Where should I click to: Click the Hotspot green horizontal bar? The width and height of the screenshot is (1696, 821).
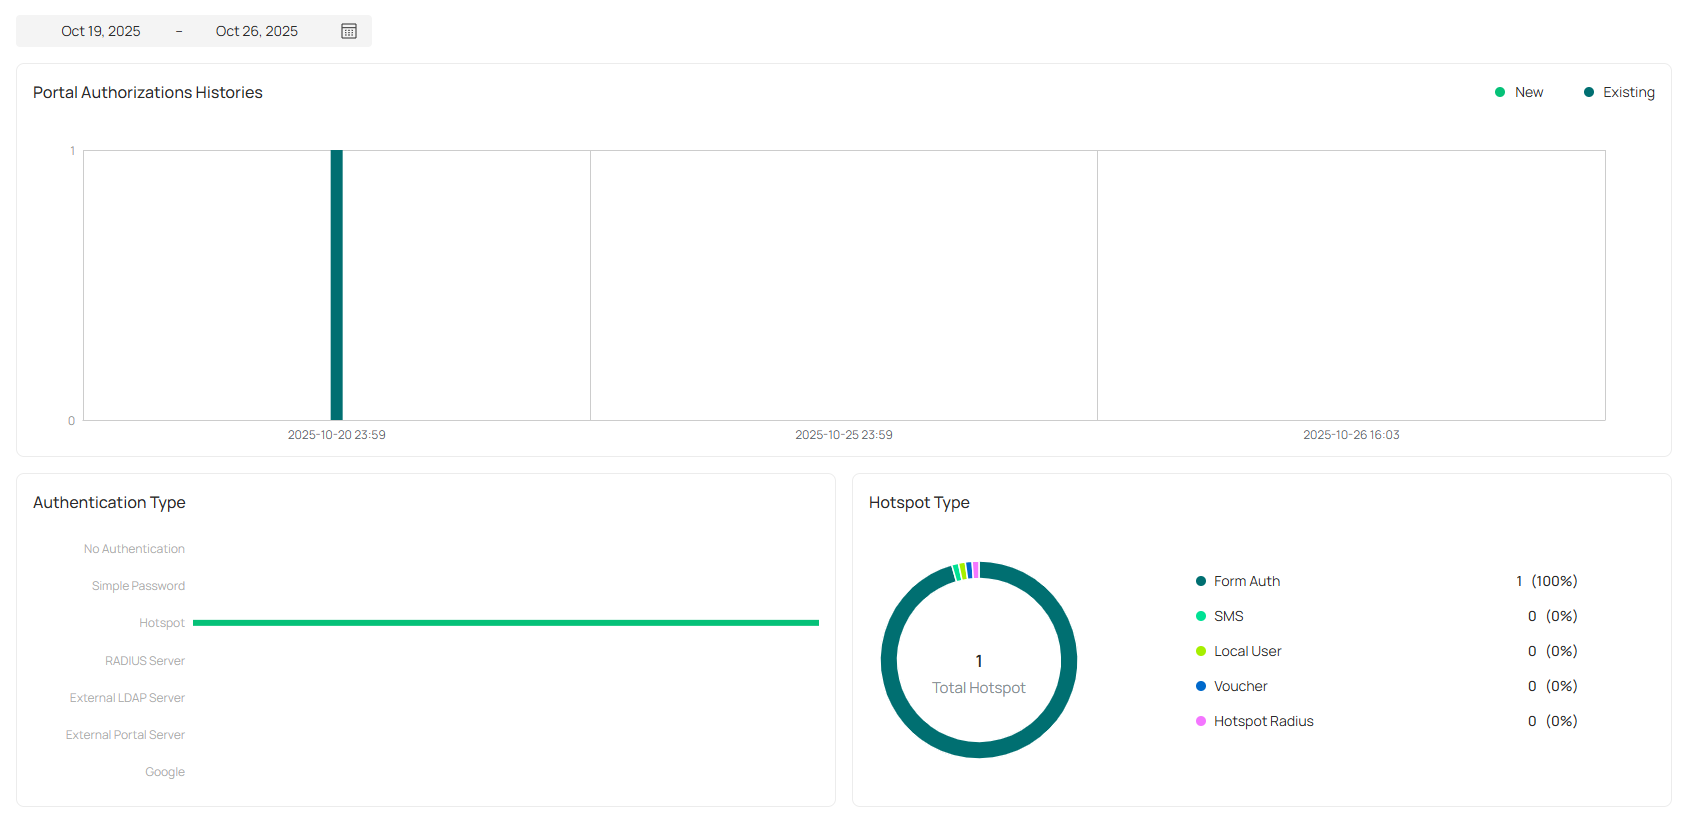[506, 623]
